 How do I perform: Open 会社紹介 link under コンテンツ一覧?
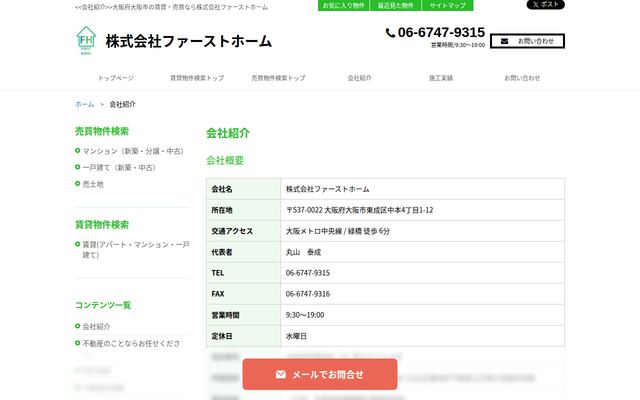pos(96,327)
